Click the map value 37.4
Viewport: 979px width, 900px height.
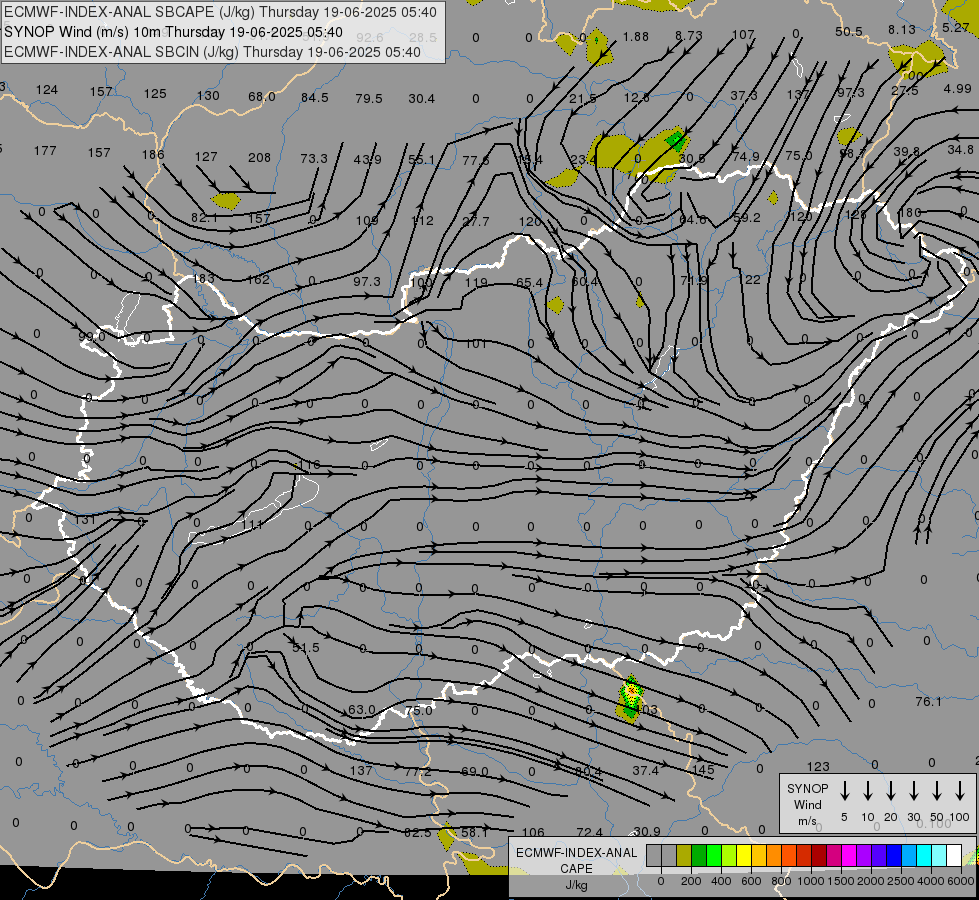[646, 770]
